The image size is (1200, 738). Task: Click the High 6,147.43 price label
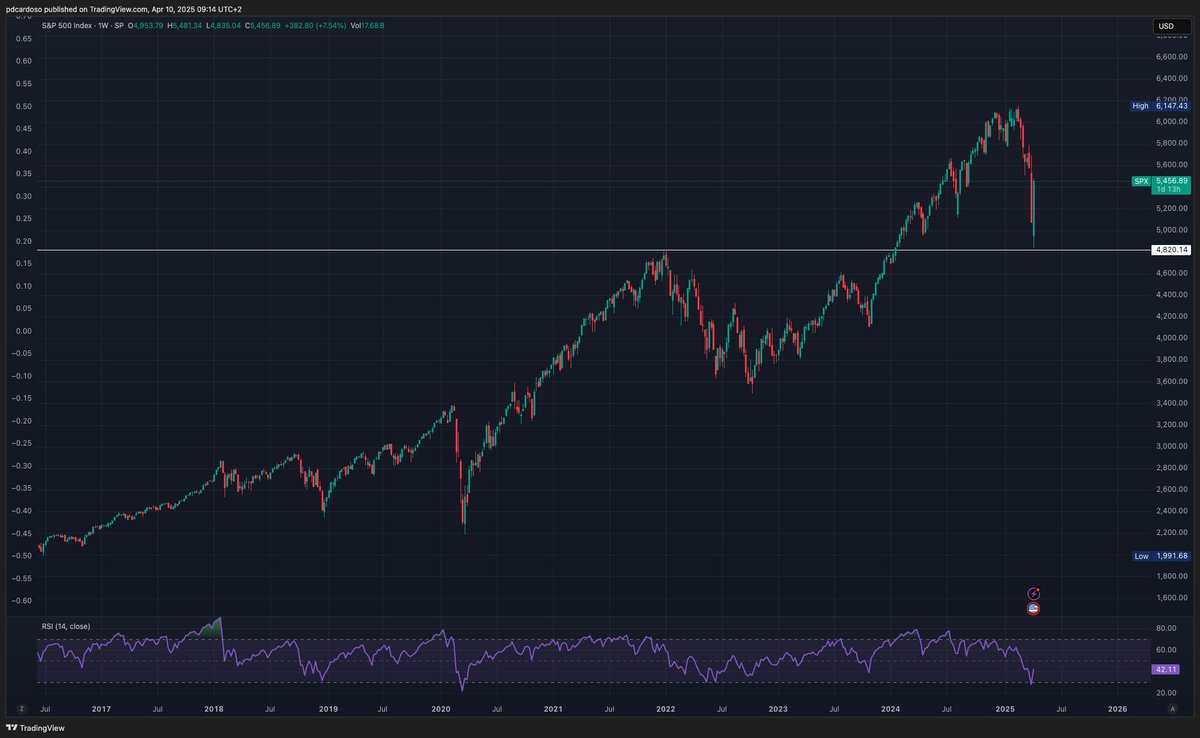click(x=1159, y=105)
